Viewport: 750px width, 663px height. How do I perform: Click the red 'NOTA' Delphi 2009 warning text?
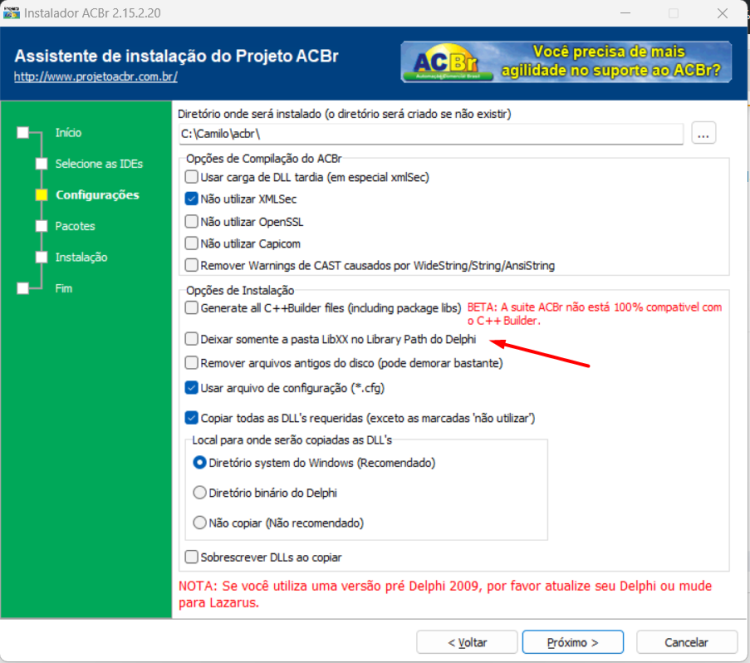[x=445, y=594]
